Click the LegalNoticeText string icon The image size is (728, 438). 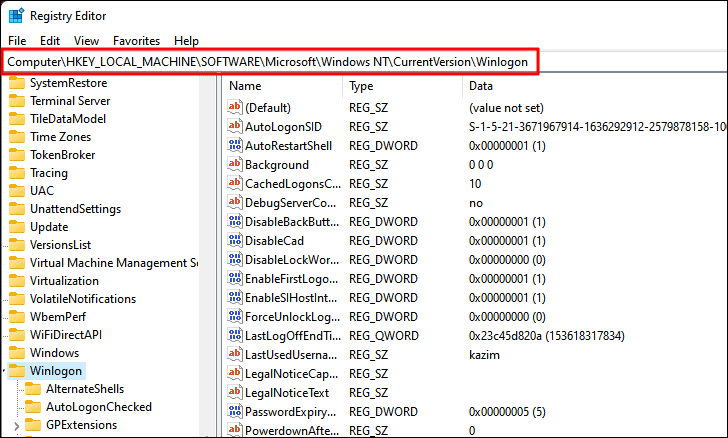235,392
